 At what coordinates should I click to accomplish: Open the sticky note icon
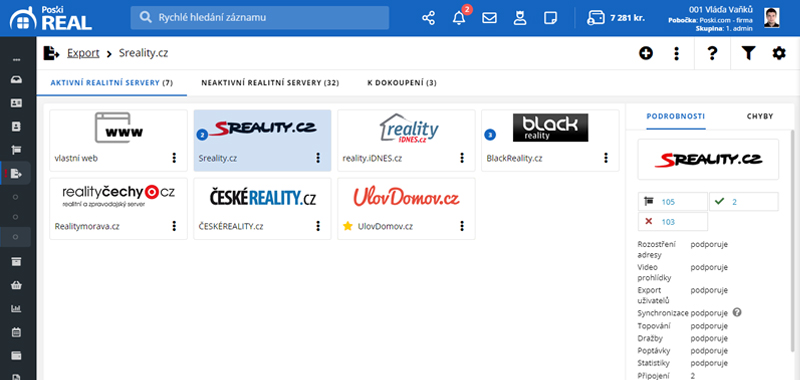[550, 18]
